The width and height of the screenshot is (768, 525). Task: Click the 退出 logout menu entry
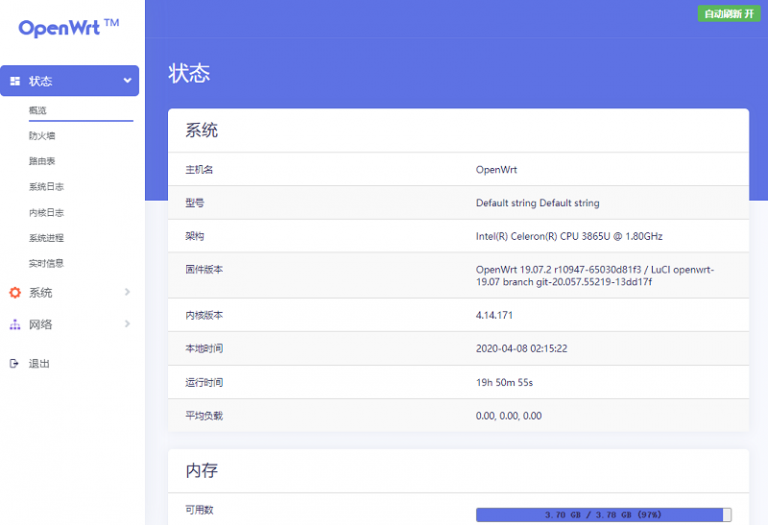click(39, 363)
